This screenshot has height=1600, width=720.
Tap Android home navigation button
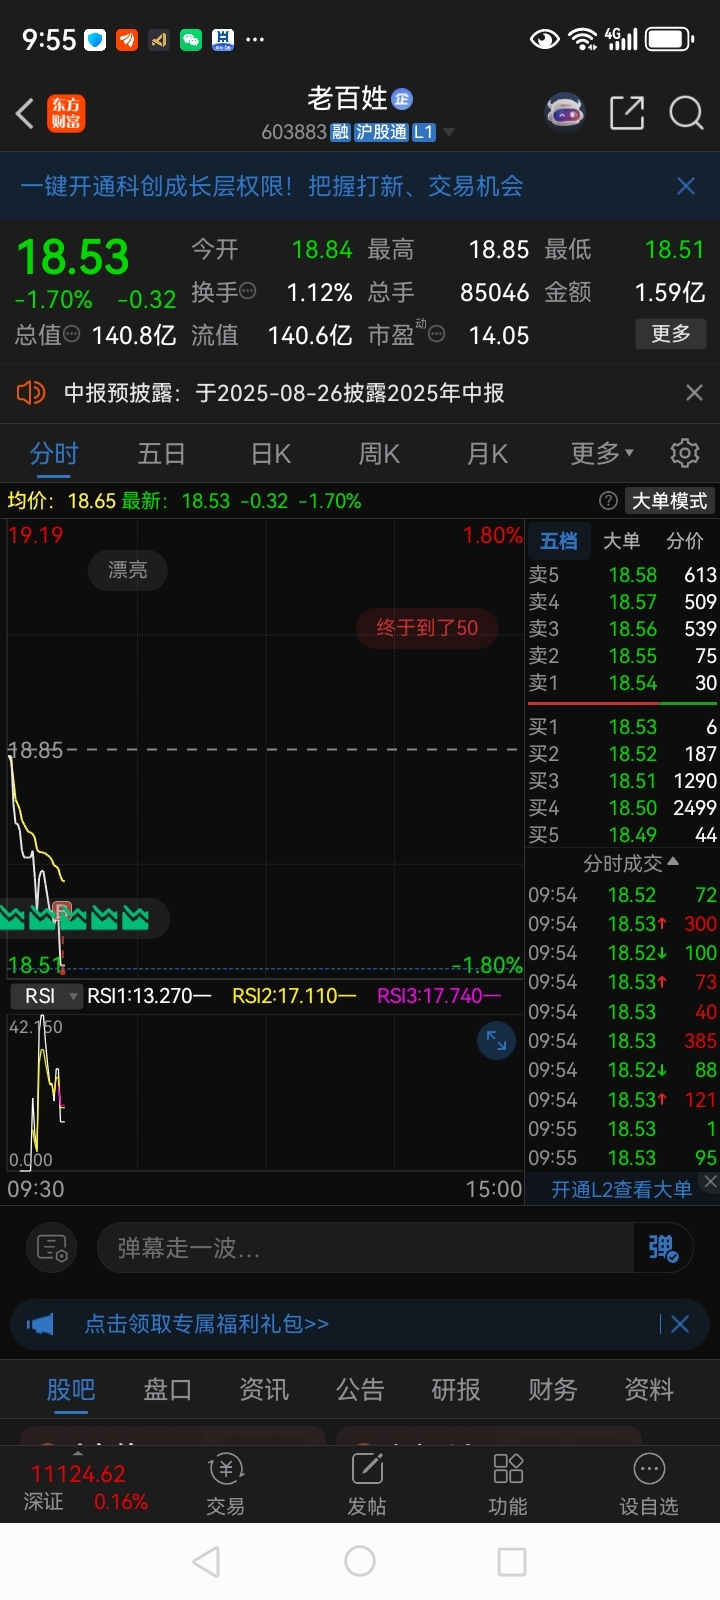(x=360, y=1561)
